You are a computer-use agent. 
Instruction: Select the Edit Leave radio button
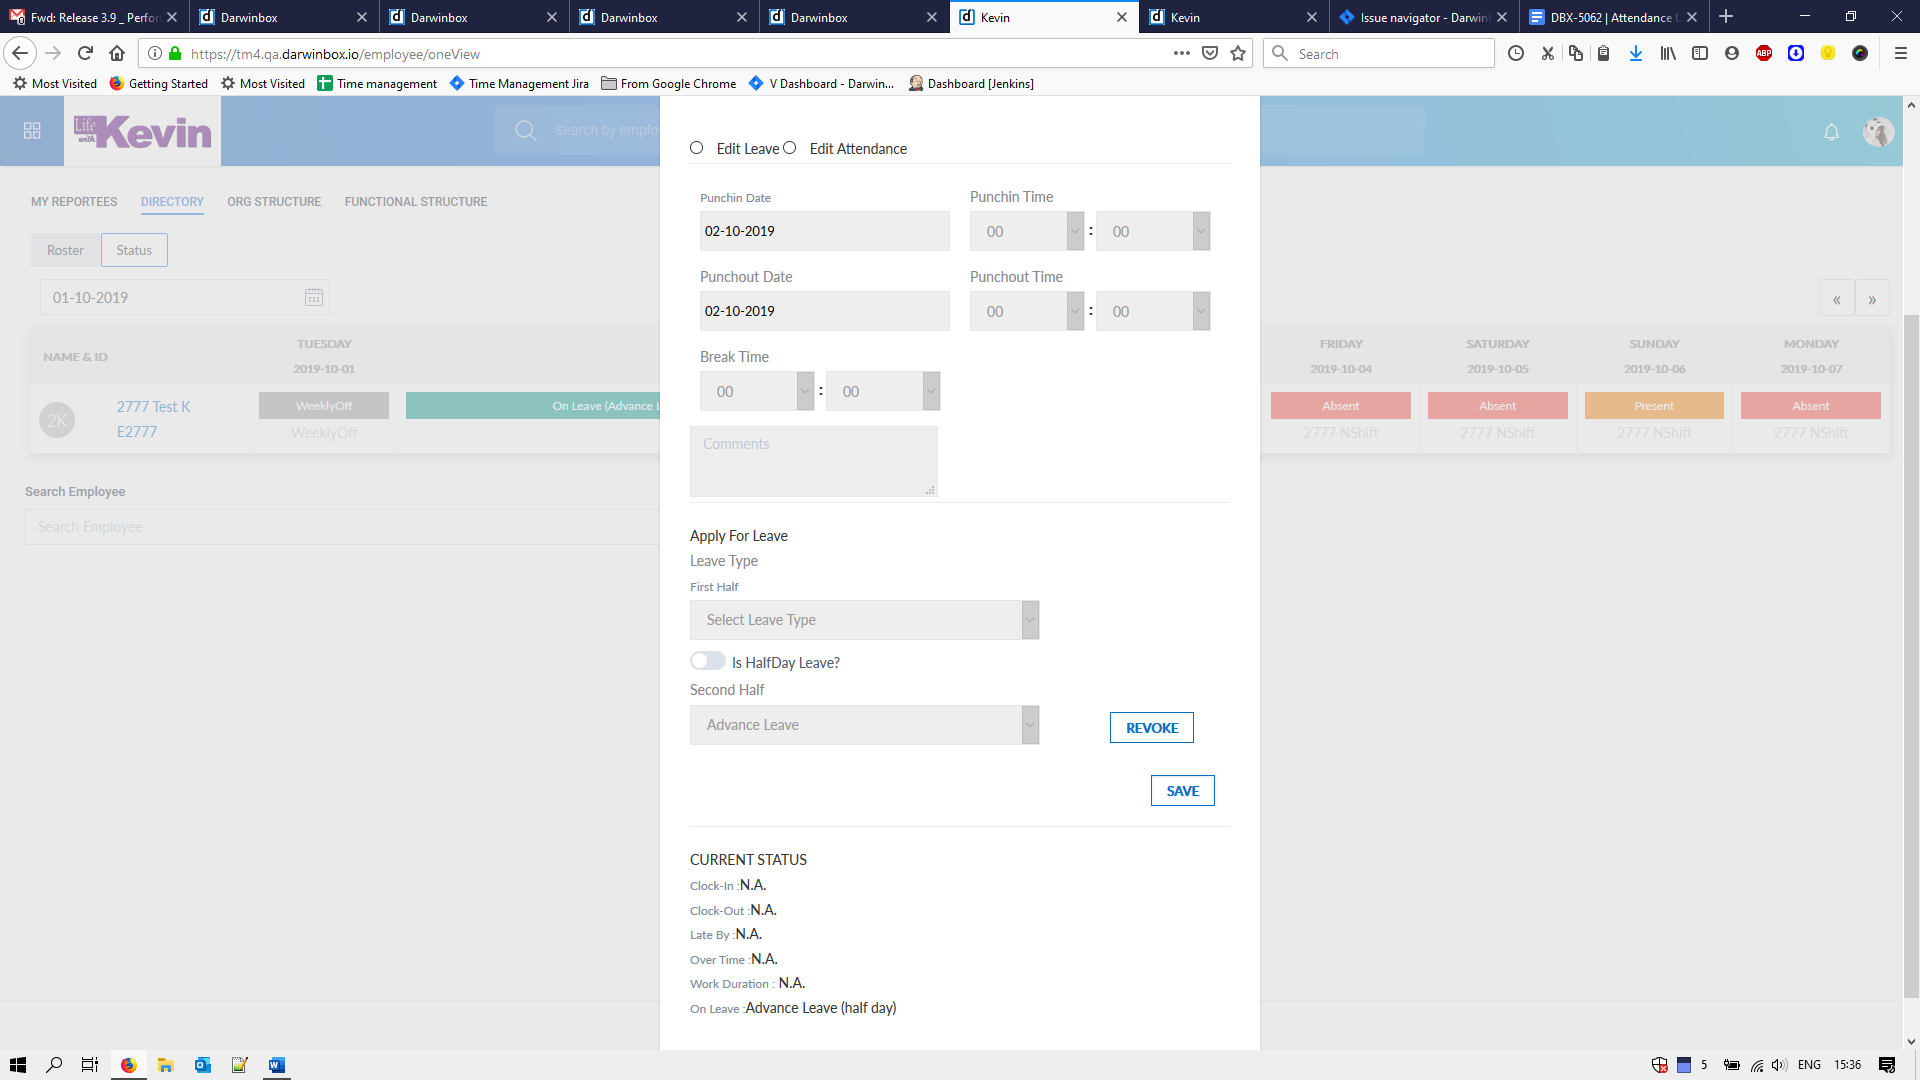[x=697, y=148]
